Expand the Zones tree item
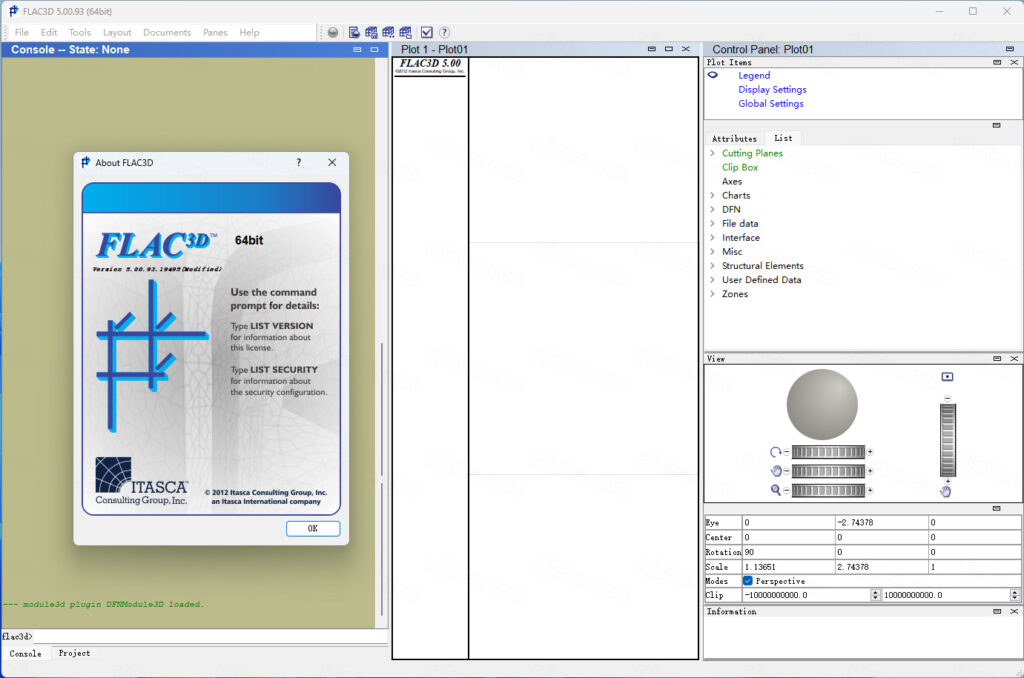The image size is (1024, 678). click(x=712, y=294)
